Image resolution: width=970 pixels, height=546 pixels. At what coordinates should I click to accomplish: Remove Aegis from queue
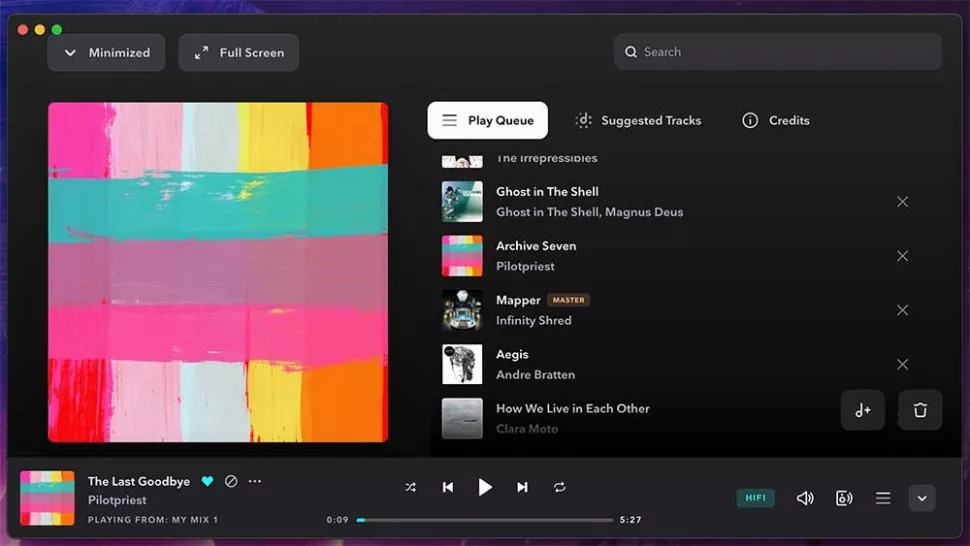(903, 364)
